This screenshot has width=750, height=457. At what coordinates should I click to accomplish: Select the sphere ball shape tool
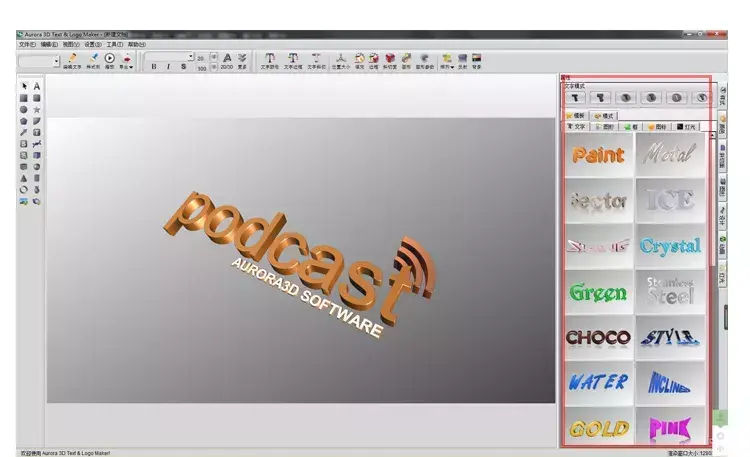tap(37, 167)
